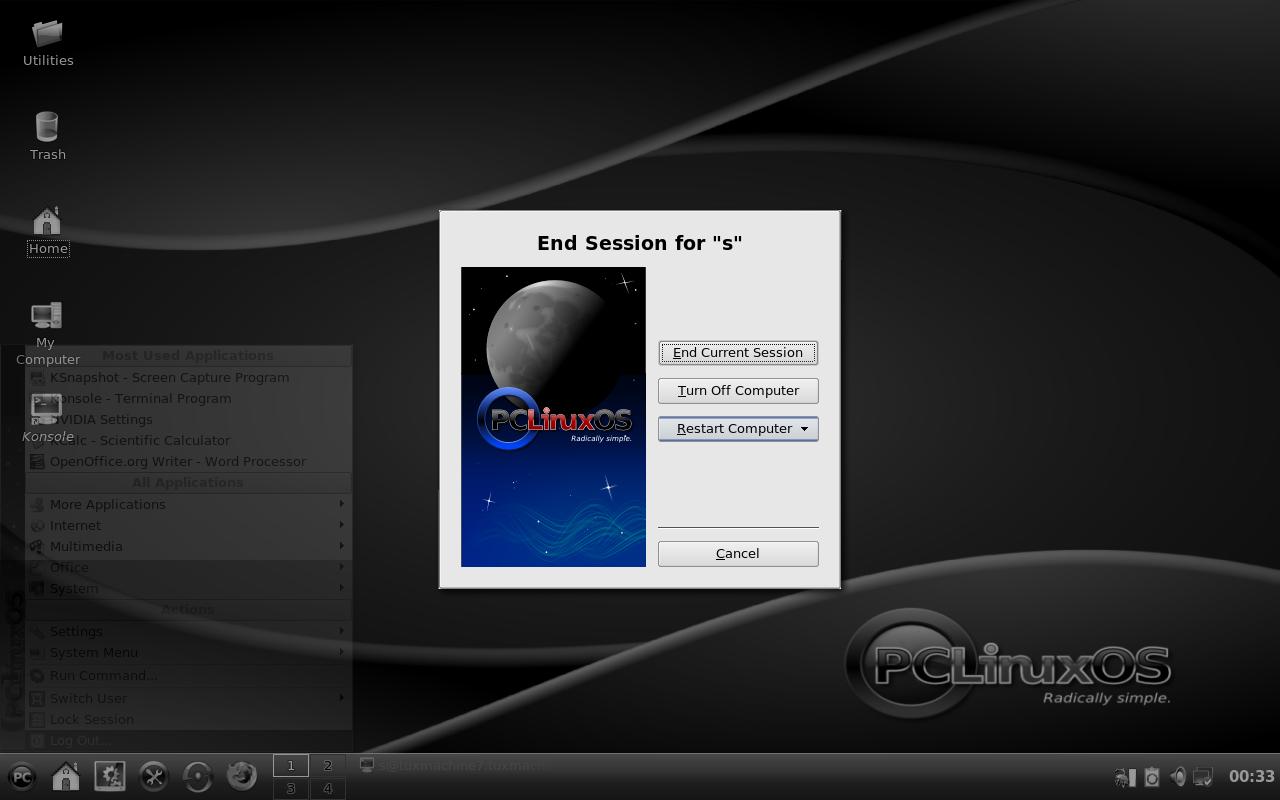1280x800 pixels.
Task: Open the Restart Computer dropdown button
Action: [738, 428]
